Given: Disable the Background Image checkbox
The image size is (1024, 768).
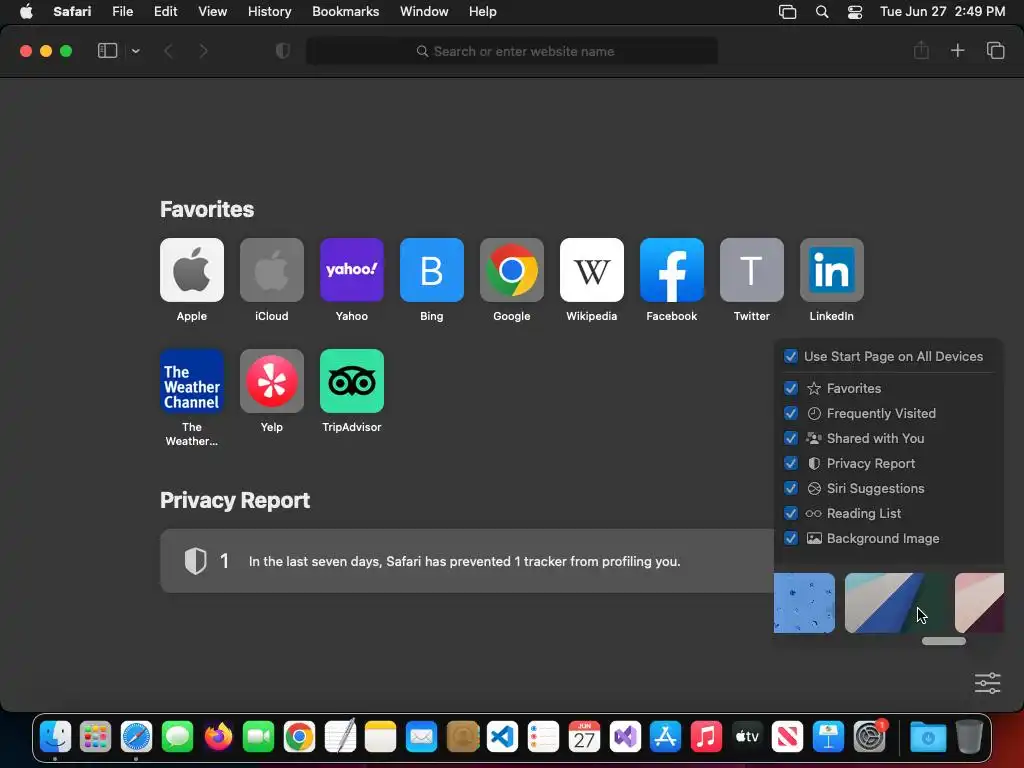Looking at the screenshot, I should tap(790, 538).
